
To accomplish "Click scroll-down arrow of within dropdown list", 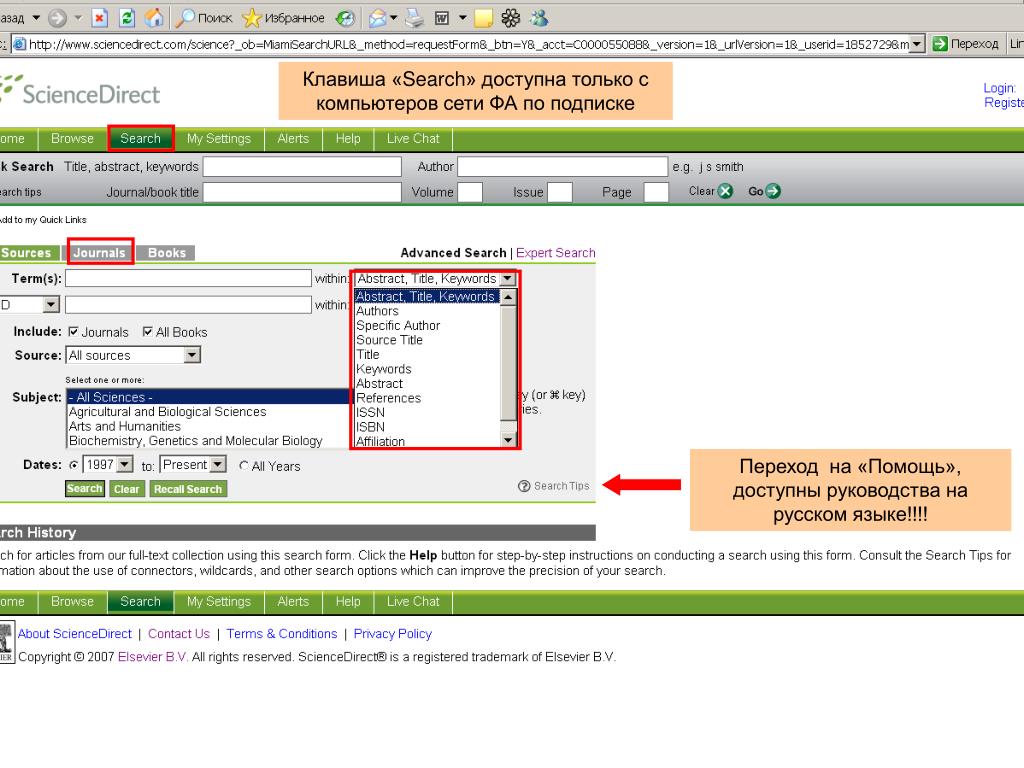I will [x=508, y=440].
